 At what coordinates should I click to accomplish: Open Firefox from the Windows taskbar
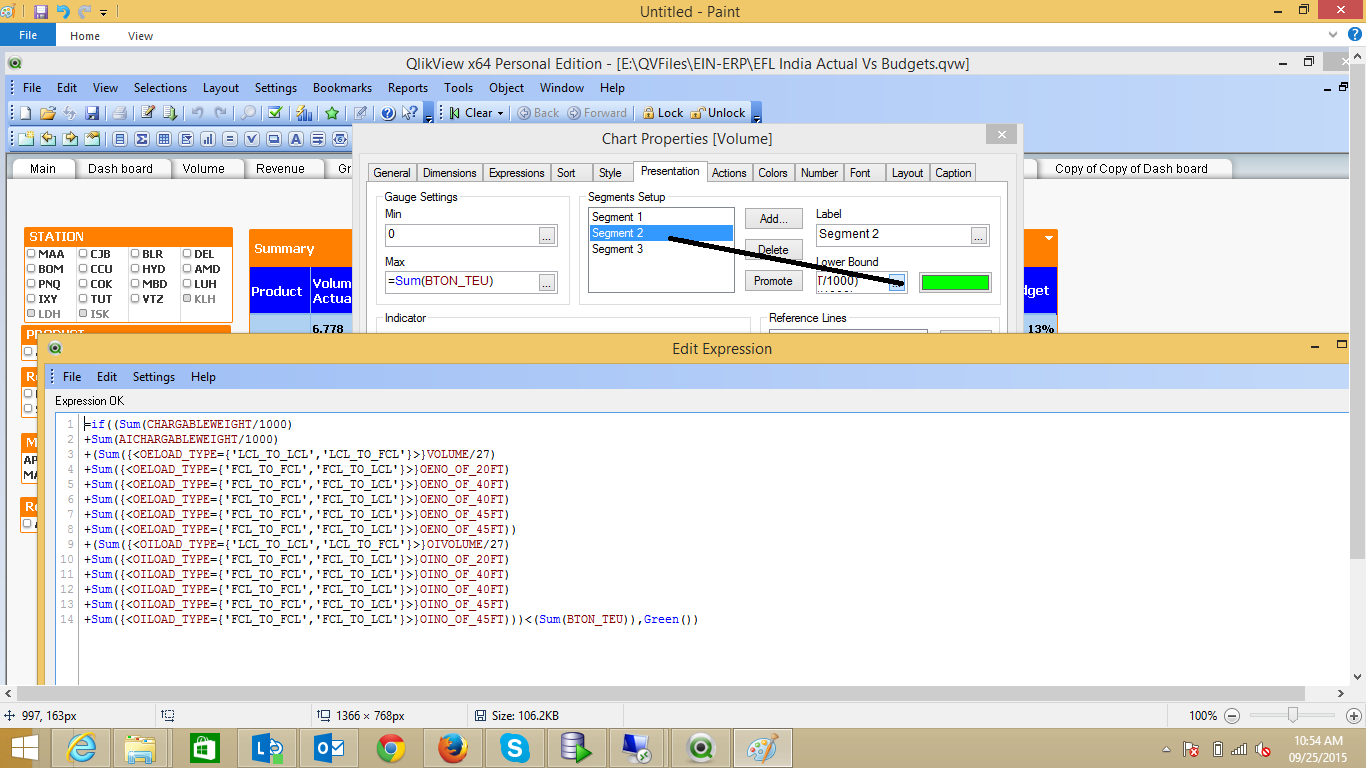point(453,747)
